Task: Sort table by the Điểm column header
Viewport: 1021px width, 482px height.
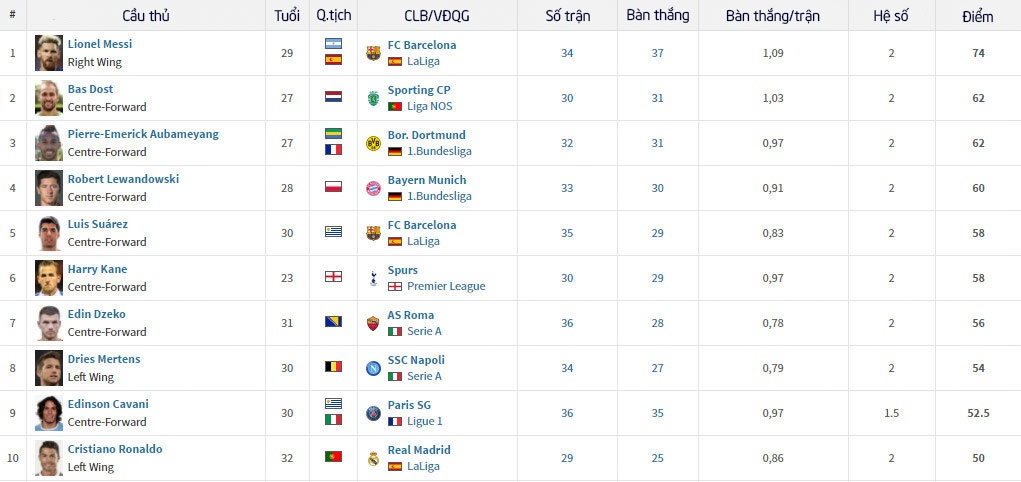Action: click(978, 16)
